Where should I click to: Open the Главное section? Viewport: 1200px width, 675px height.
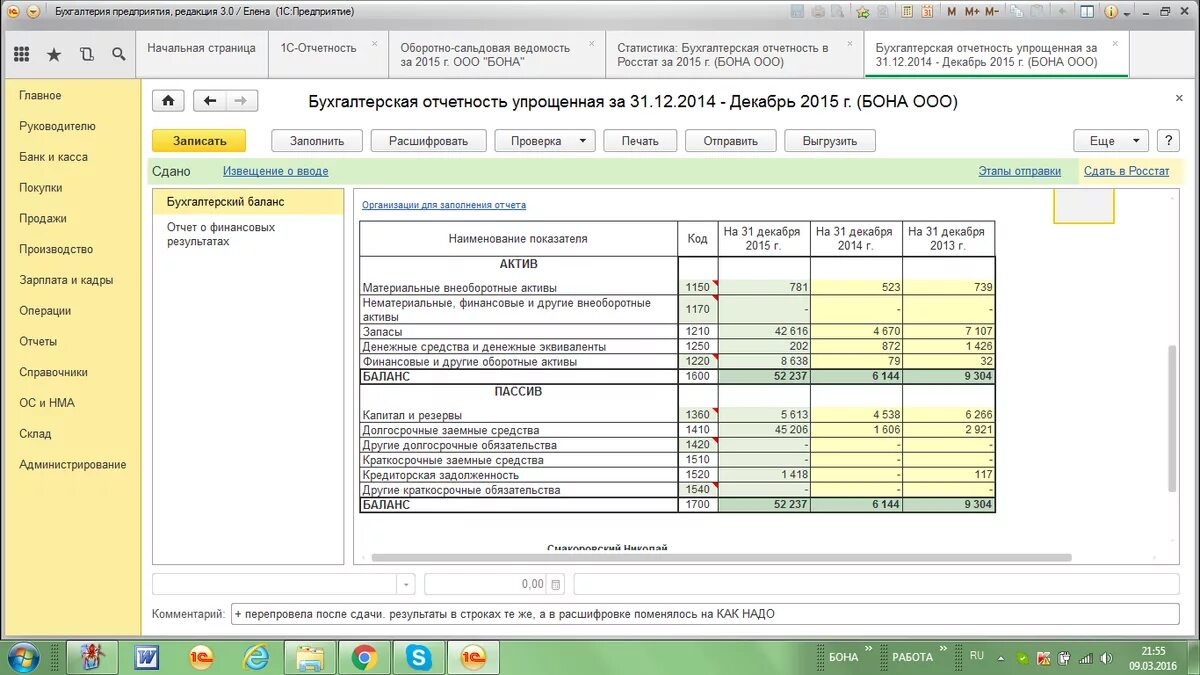tap(40, 96)
